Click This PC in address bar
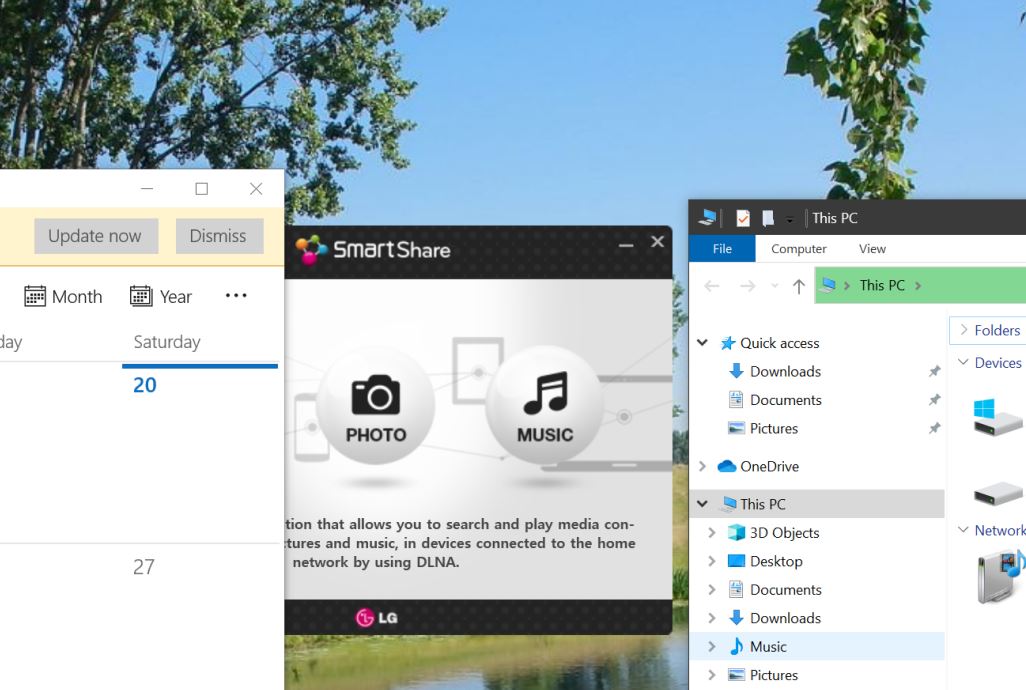 point(882,285)
